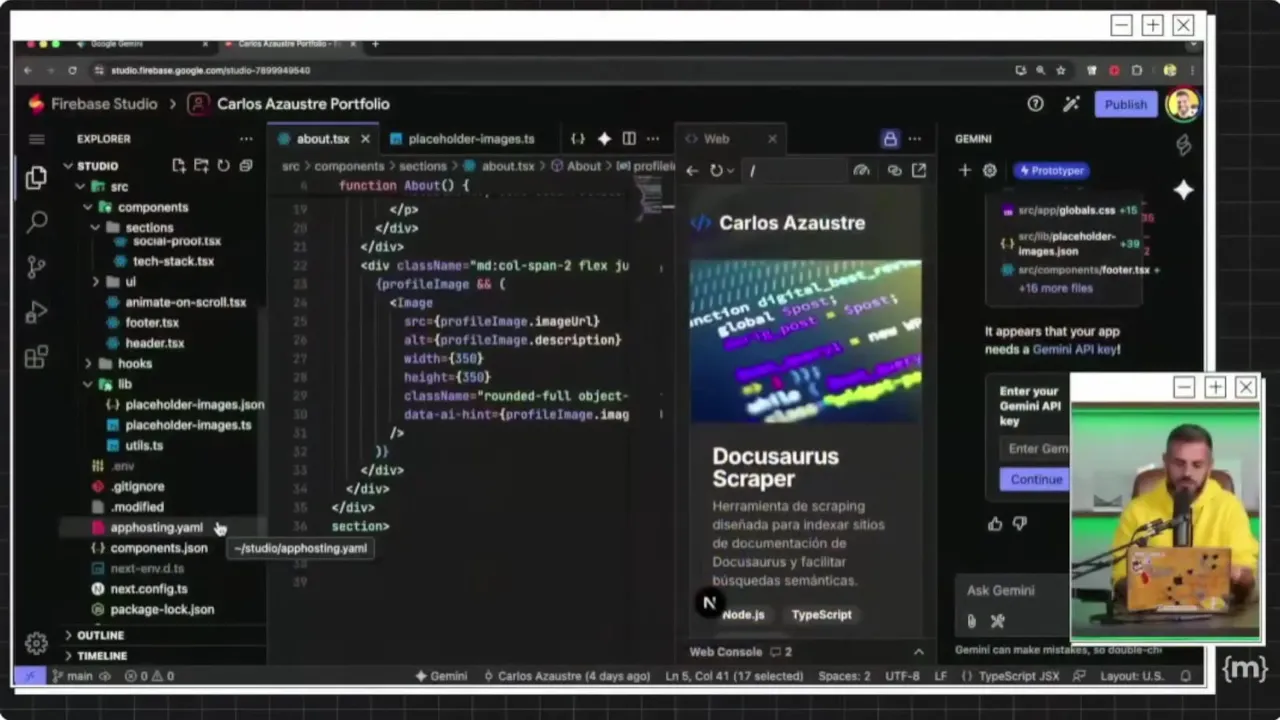1280x720 pixels.
Task: Switch to the placeholder-images.ts tab
Action: tap(470, 139)
